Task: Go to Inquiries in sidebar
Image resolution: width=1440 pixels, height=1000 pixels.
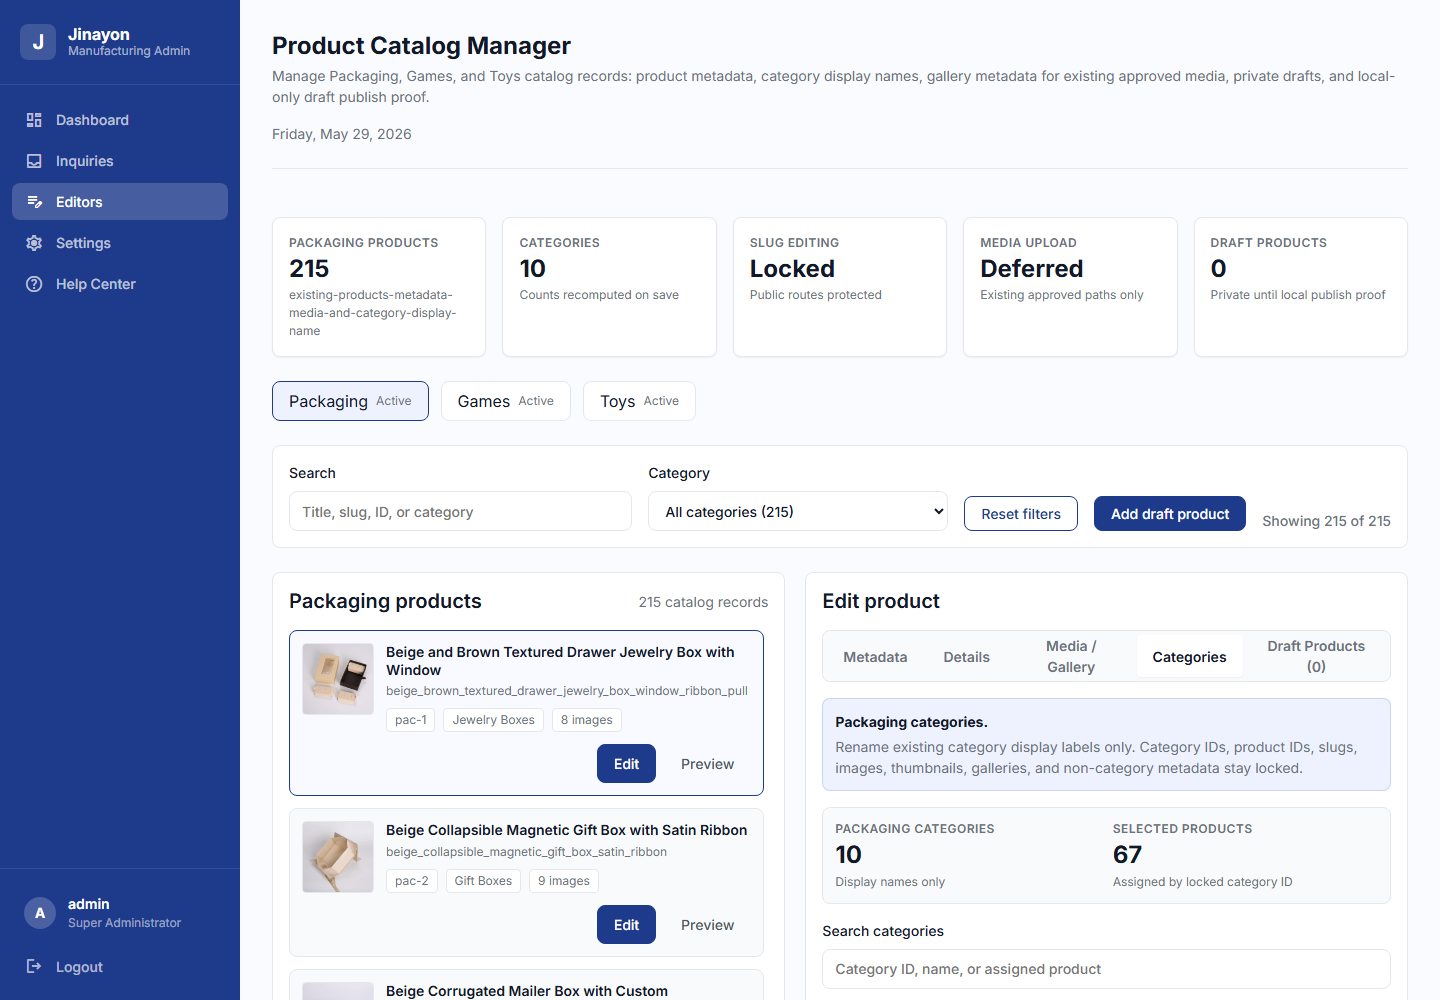Action: point(120,161)
